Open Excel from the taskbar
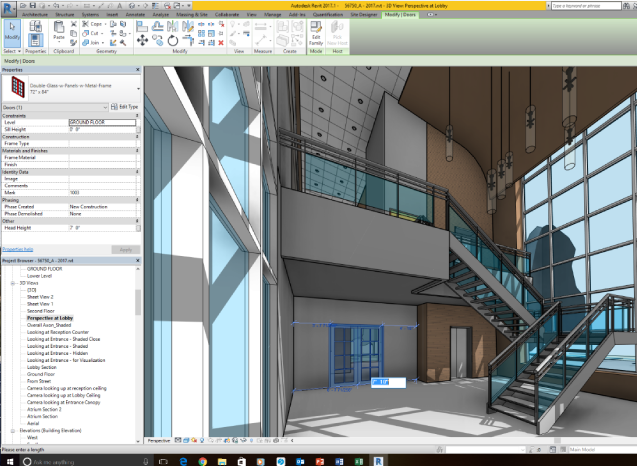The width and height of the screenshot is (637, 466). tap(359, 461)
